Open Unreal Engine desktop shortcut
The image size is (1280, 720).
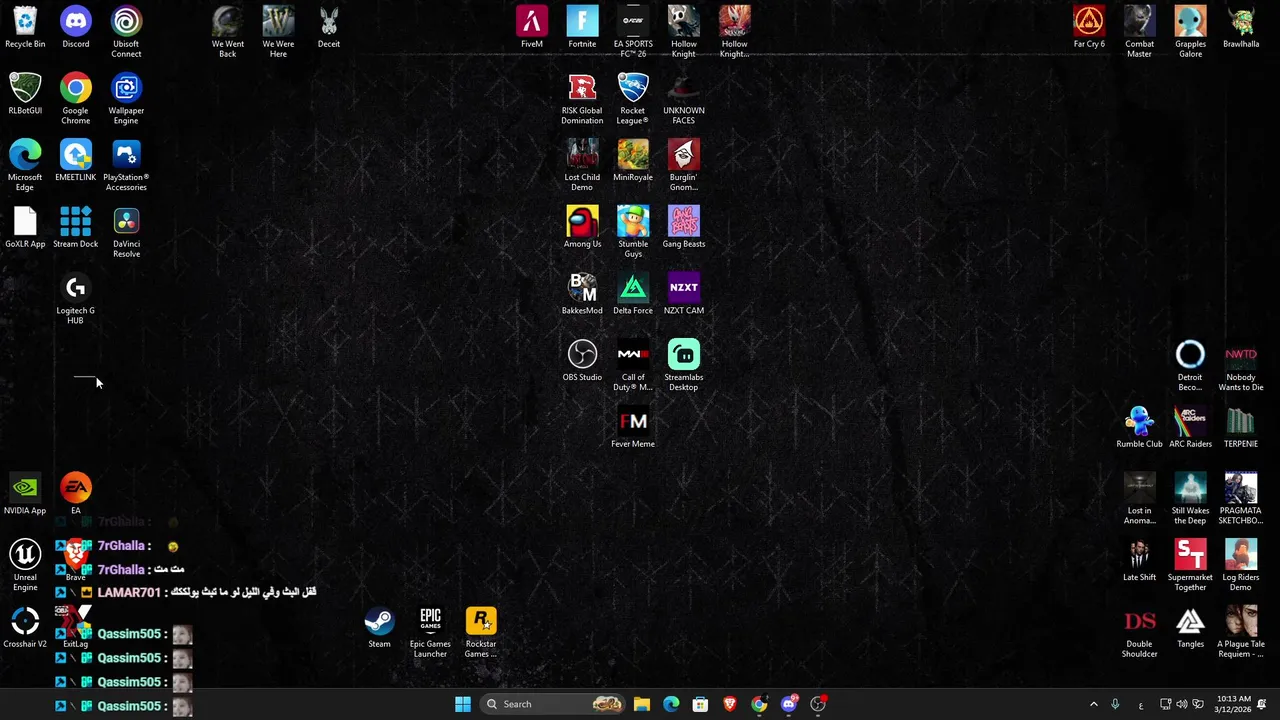25,565
